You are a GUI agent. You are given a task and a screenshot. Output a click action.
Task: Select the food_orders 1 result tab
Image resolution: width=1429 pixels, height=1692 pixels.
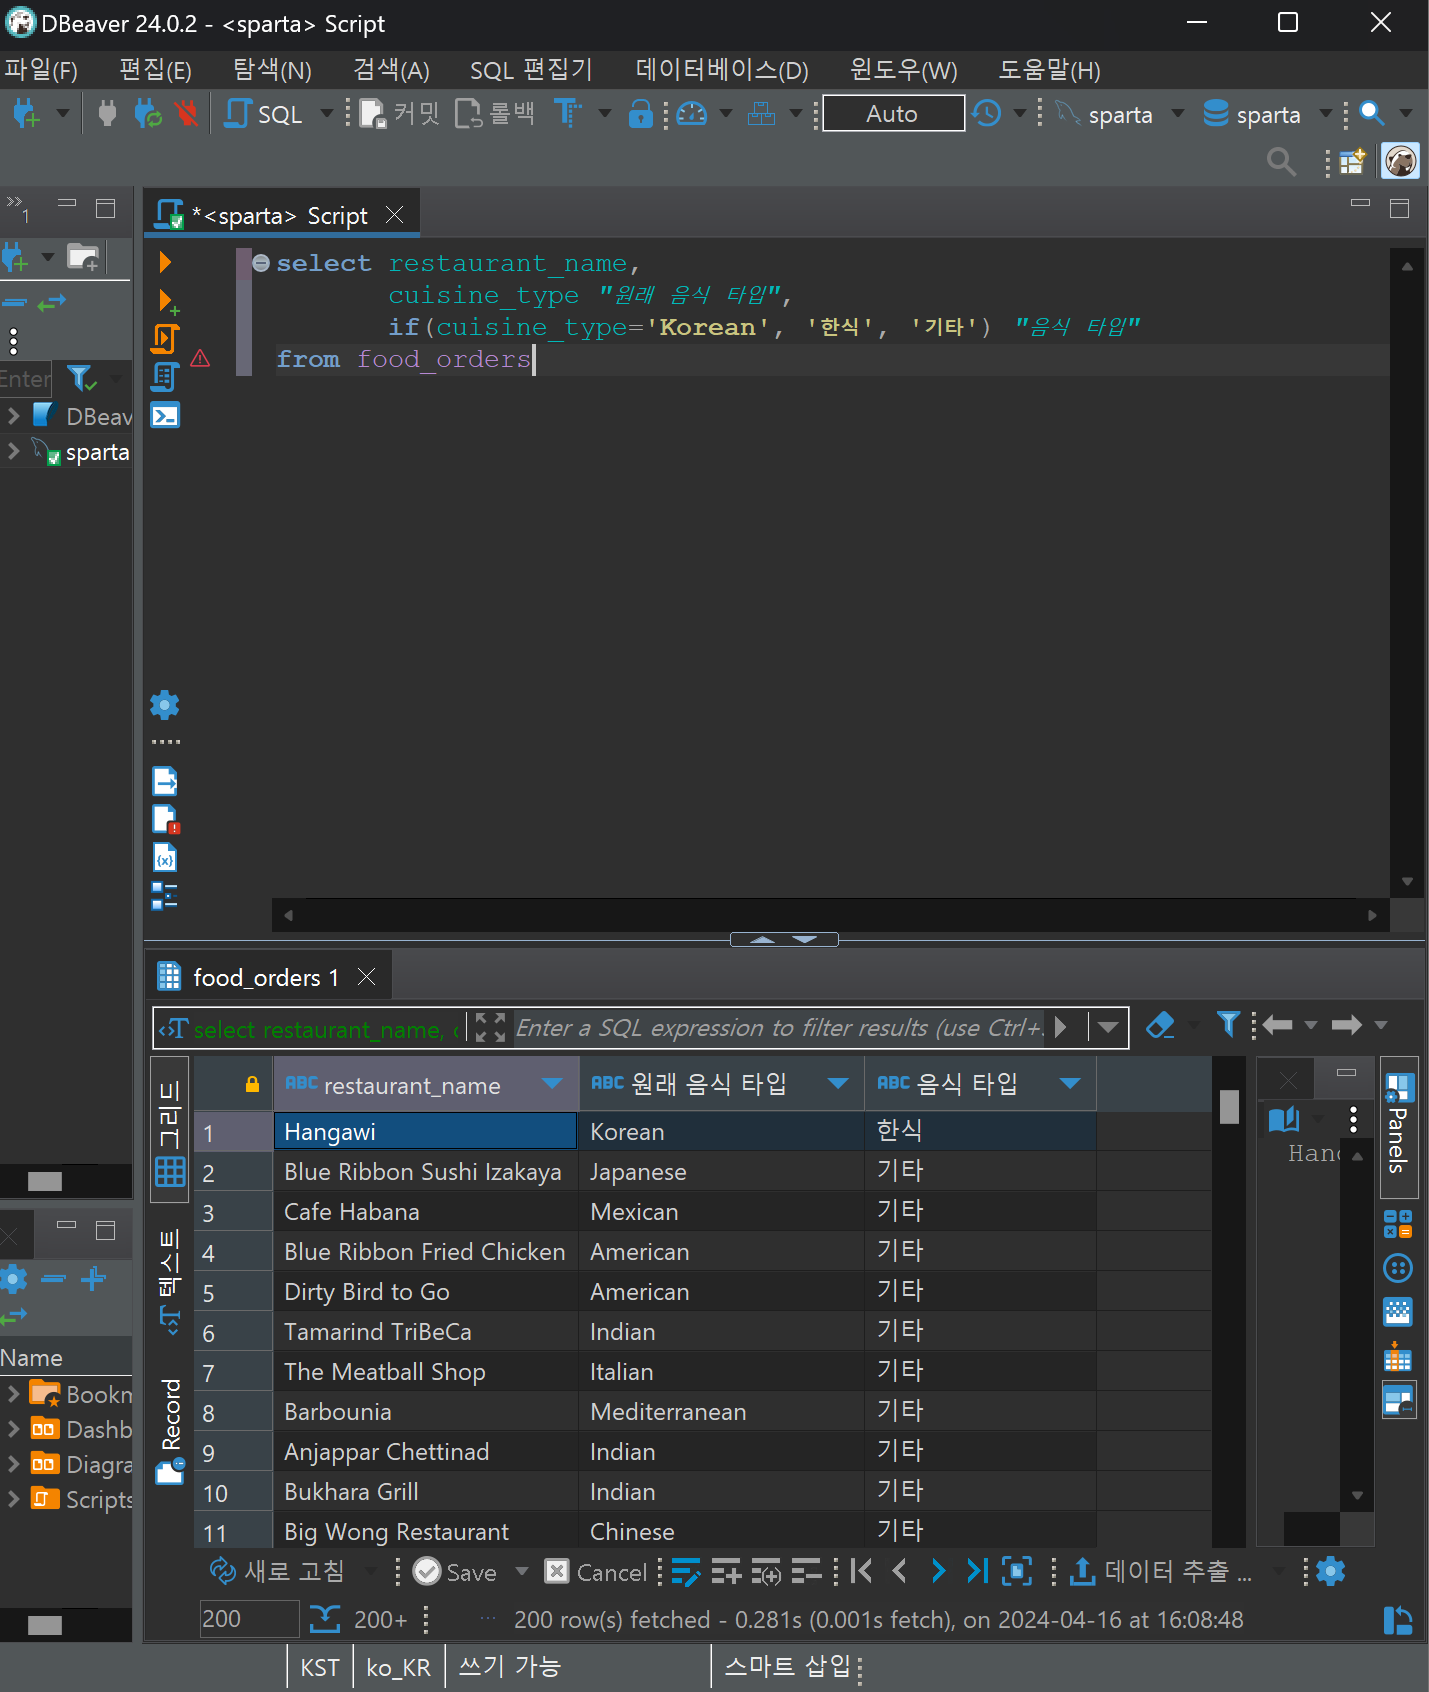(264, 977)
